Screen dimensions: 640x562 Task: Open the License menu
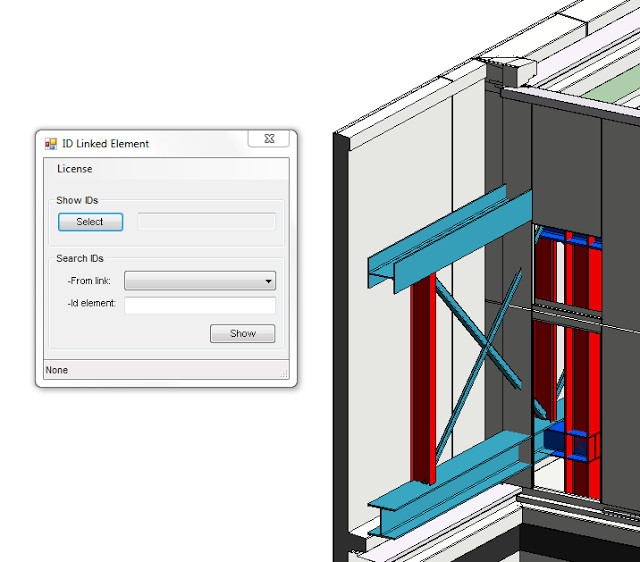tap(75, 169)
